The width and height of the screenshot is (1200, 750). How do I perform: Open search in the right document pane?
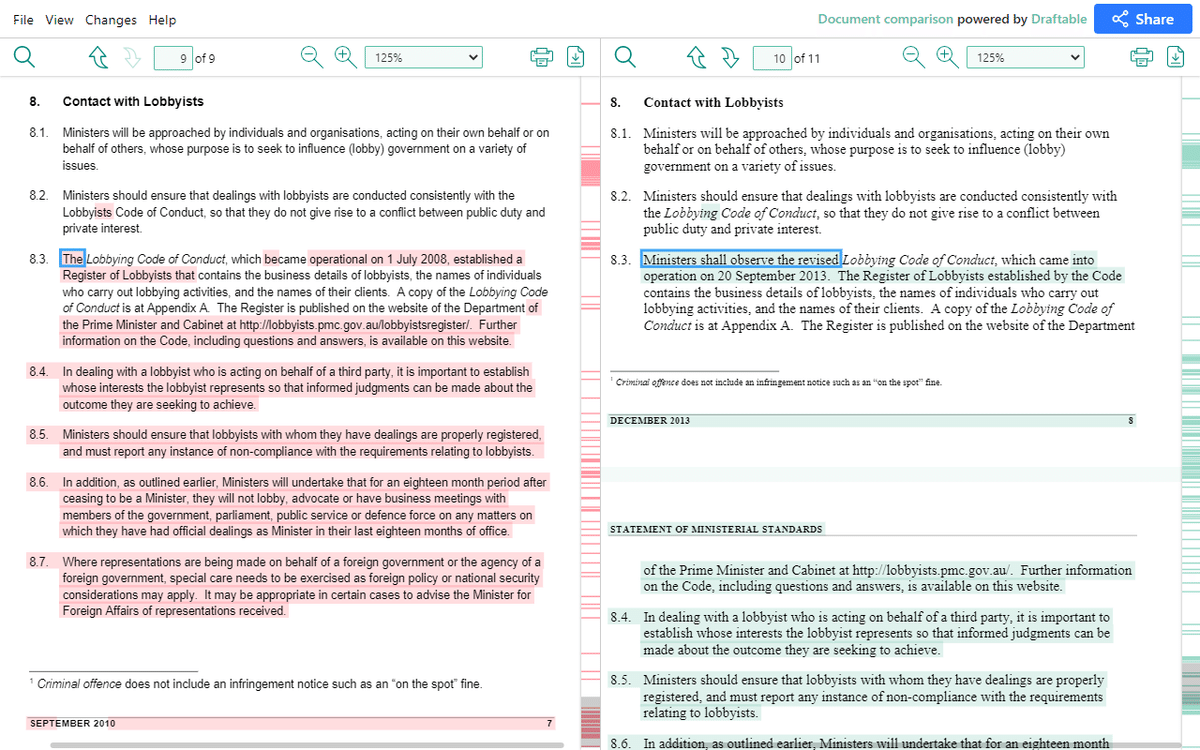click(624, 57)
